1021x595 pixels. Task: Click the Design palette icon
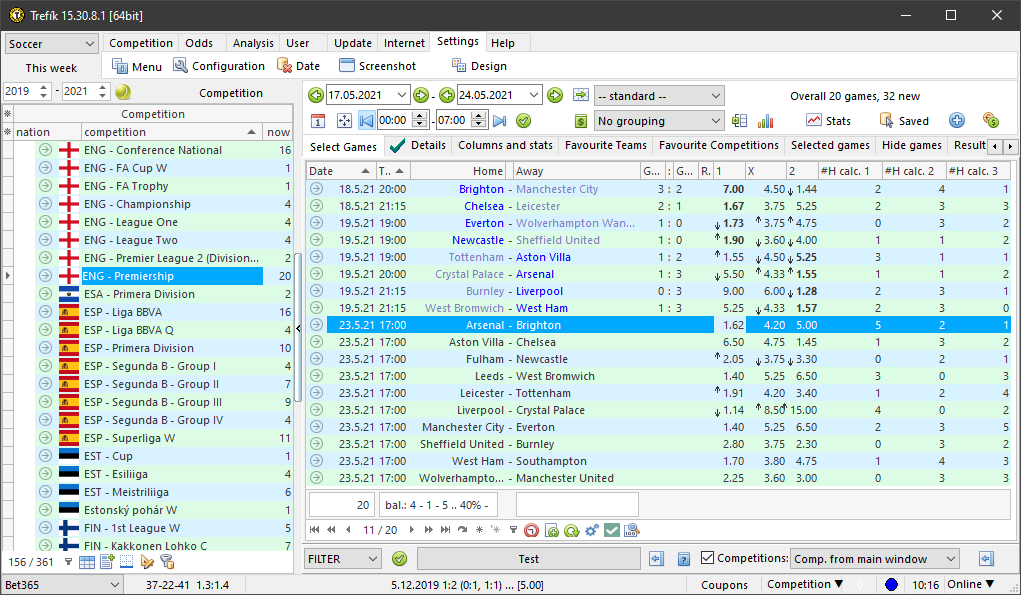pos(459,66)
